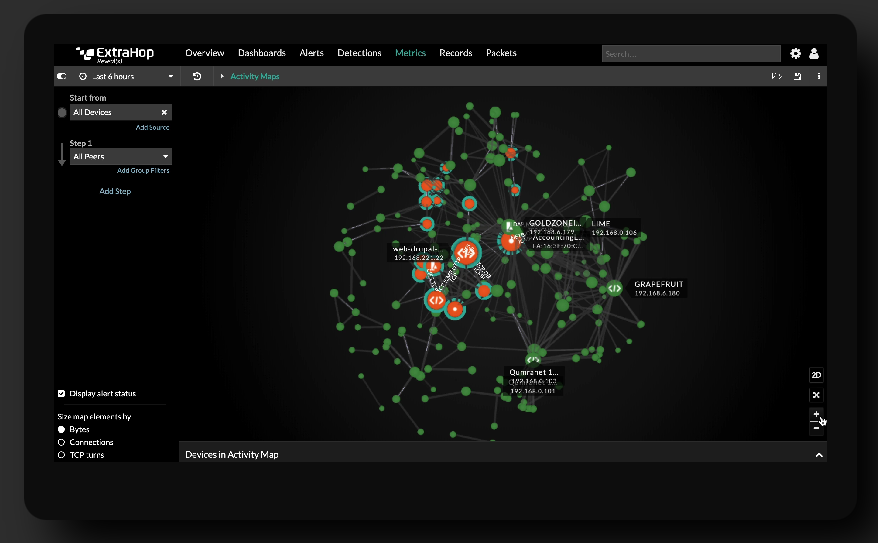878x543 pixels.
Task: Click the LIME device label
Action: (x=614, y=227)
